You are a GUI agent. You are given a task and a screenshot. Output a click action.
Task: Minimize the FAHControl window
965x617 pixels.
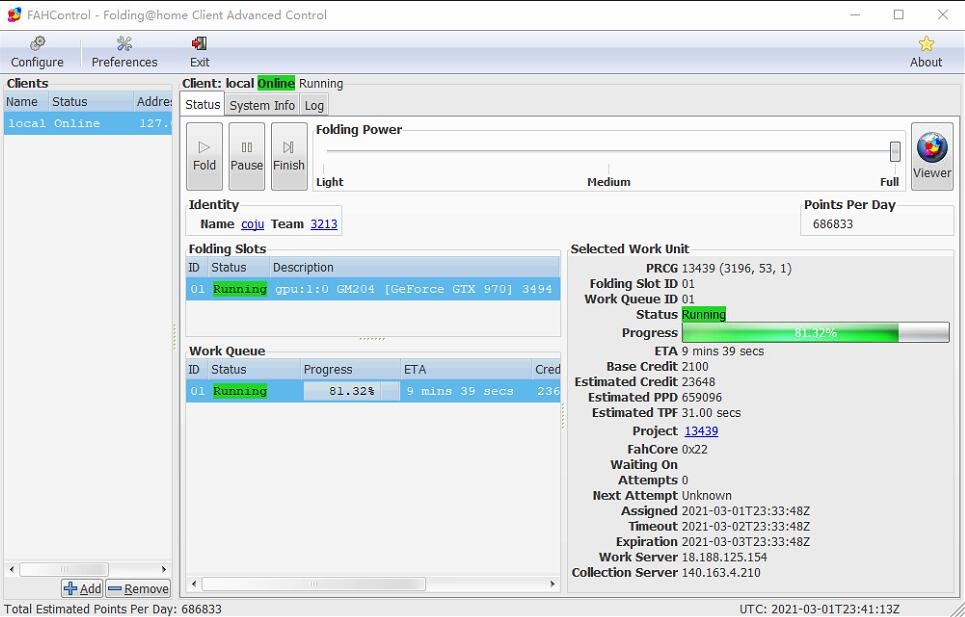point(855,15)
